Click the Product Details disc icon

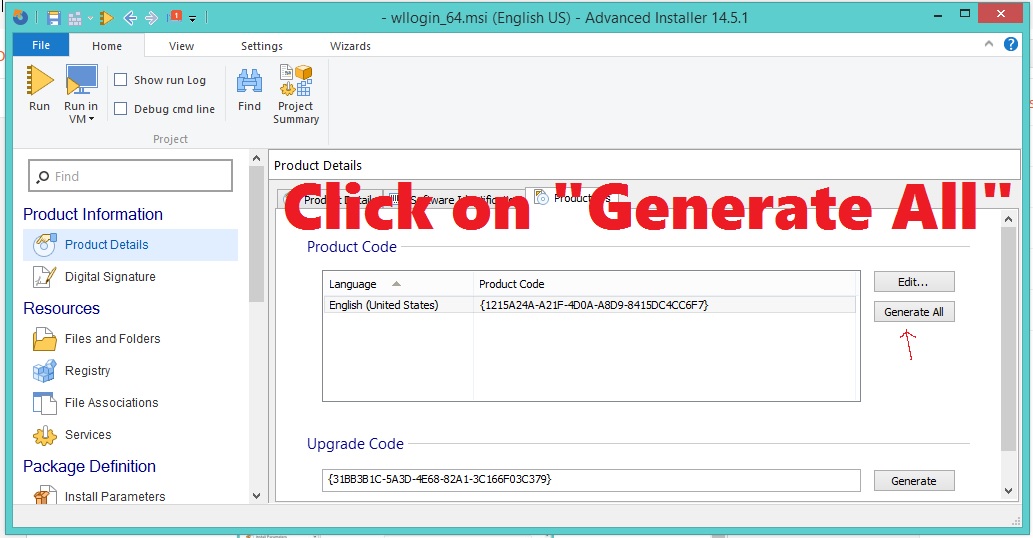point(44,245)
